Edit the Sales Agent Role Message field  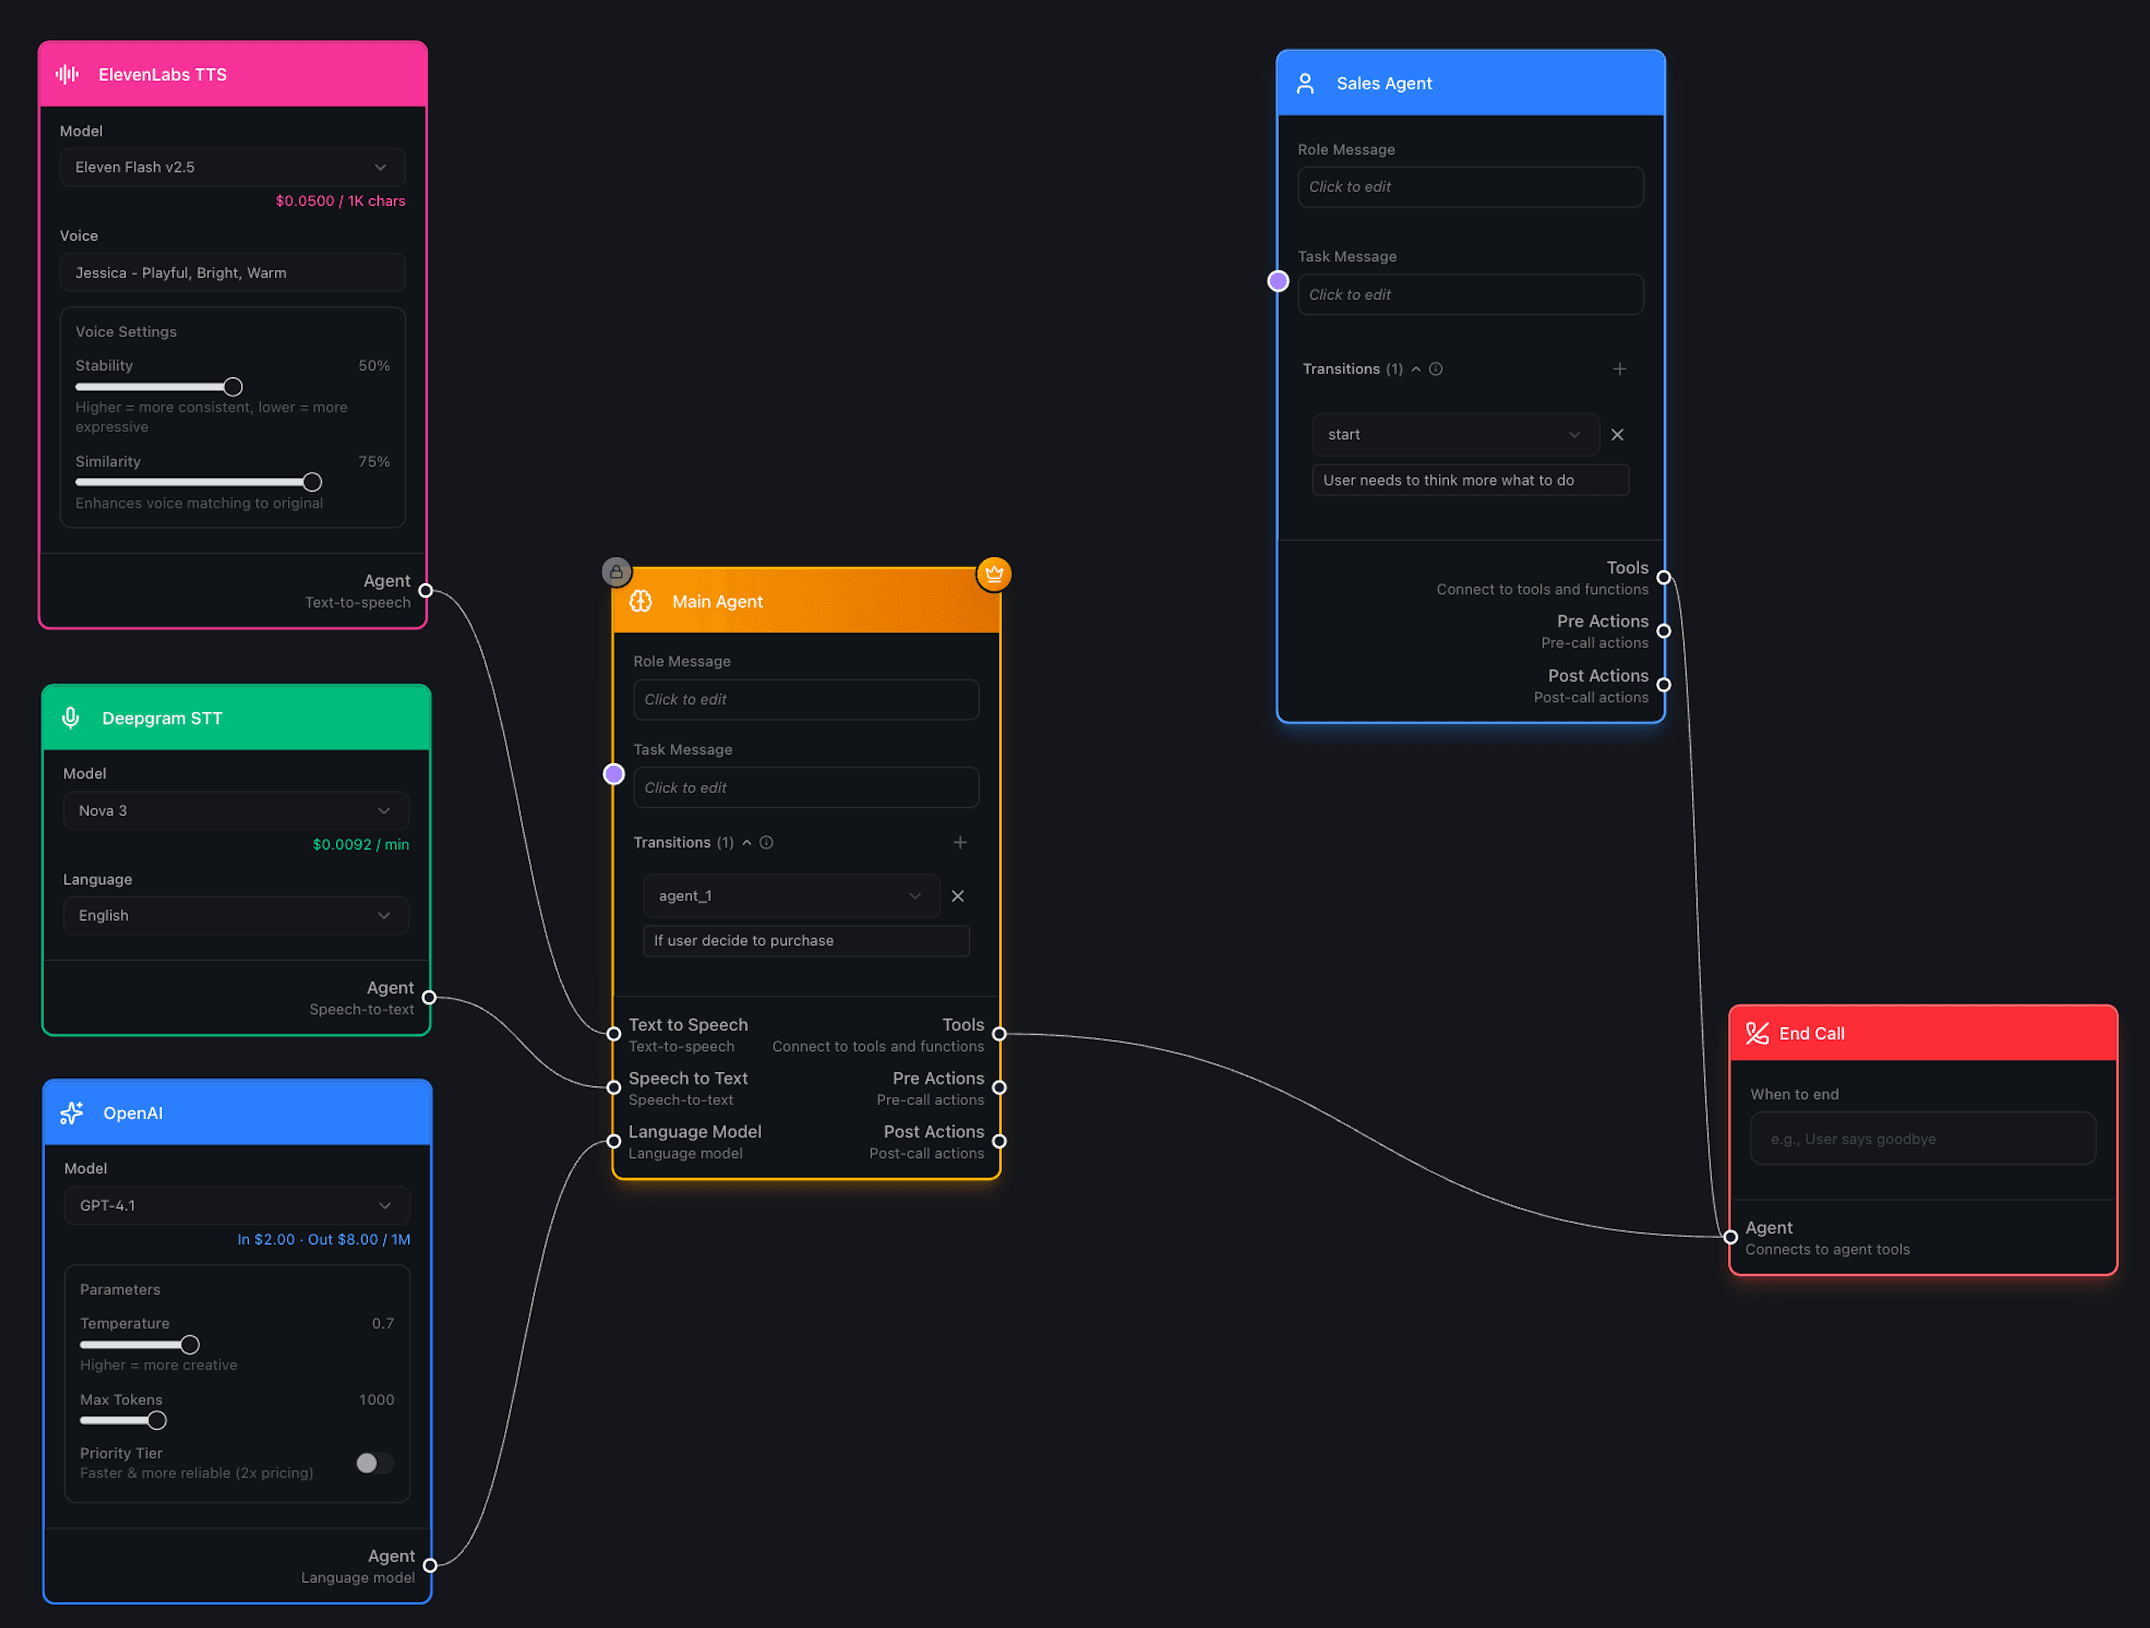coord(1469,186)
